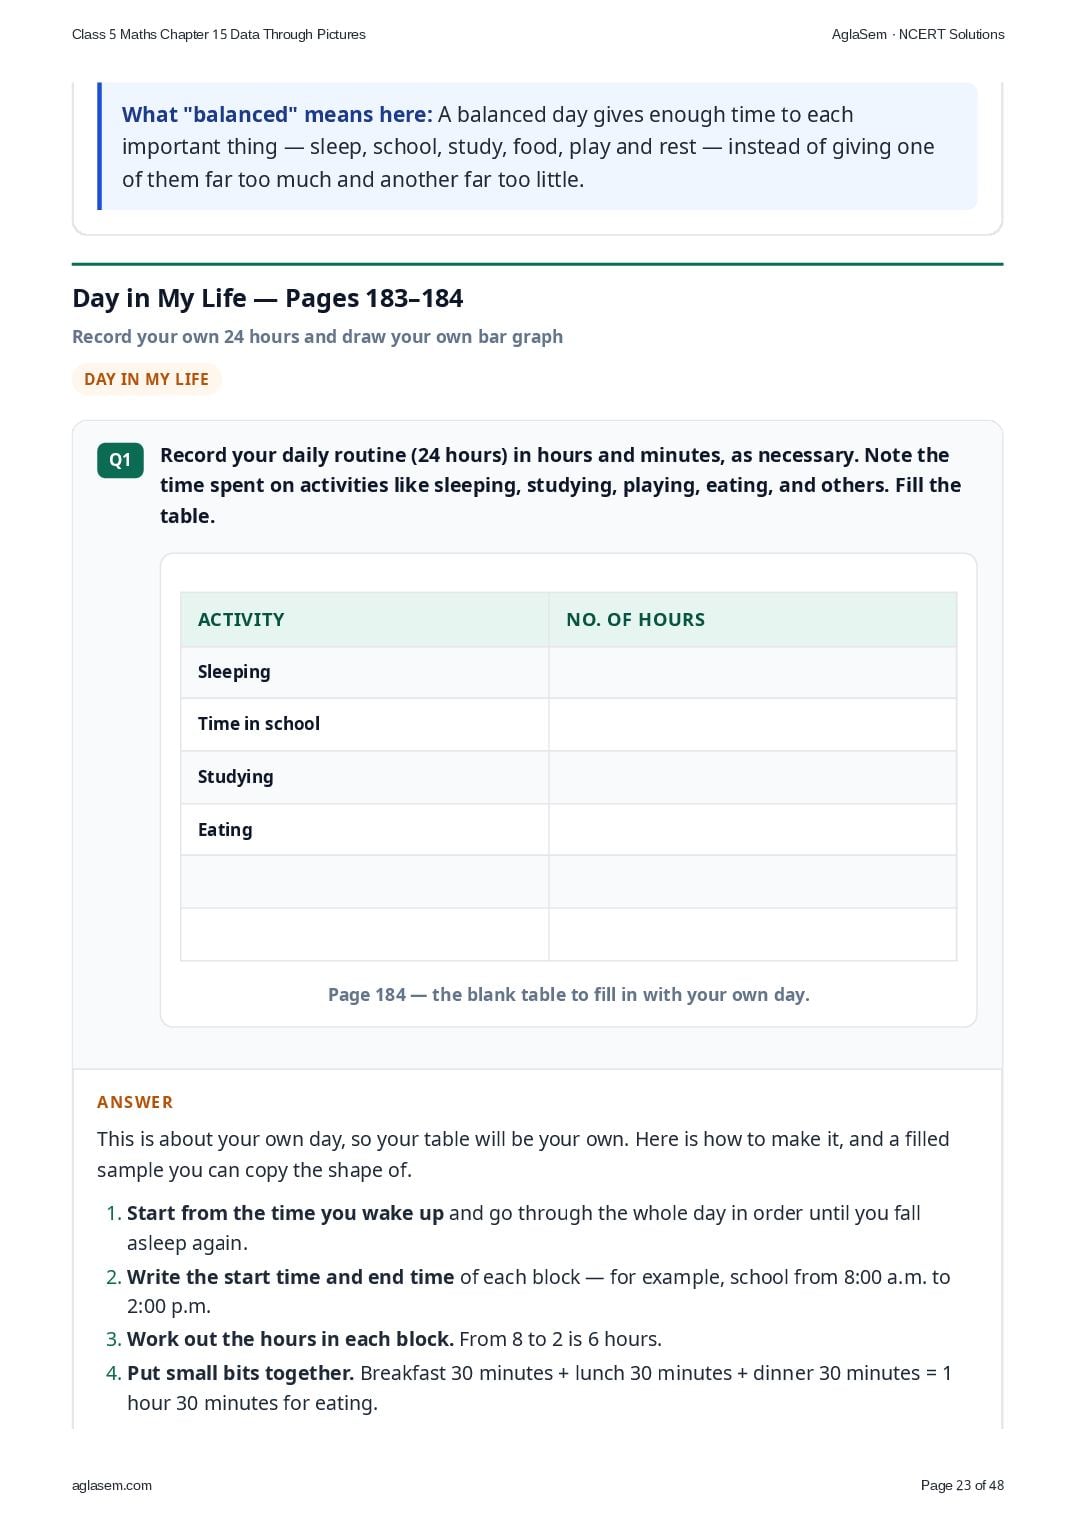Click the last blank activity cell in table

coord(365,934)
